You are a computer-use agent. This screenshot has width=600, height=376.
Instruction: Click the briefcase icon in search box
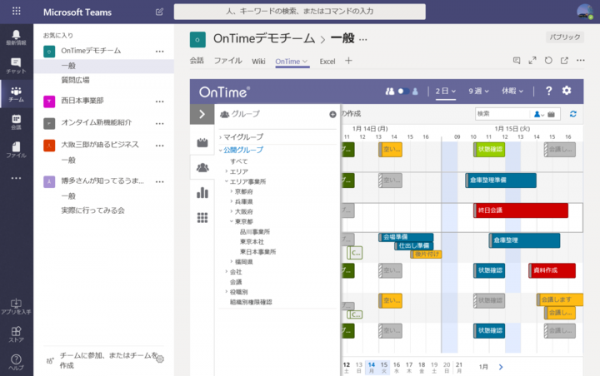coord(551,114)
